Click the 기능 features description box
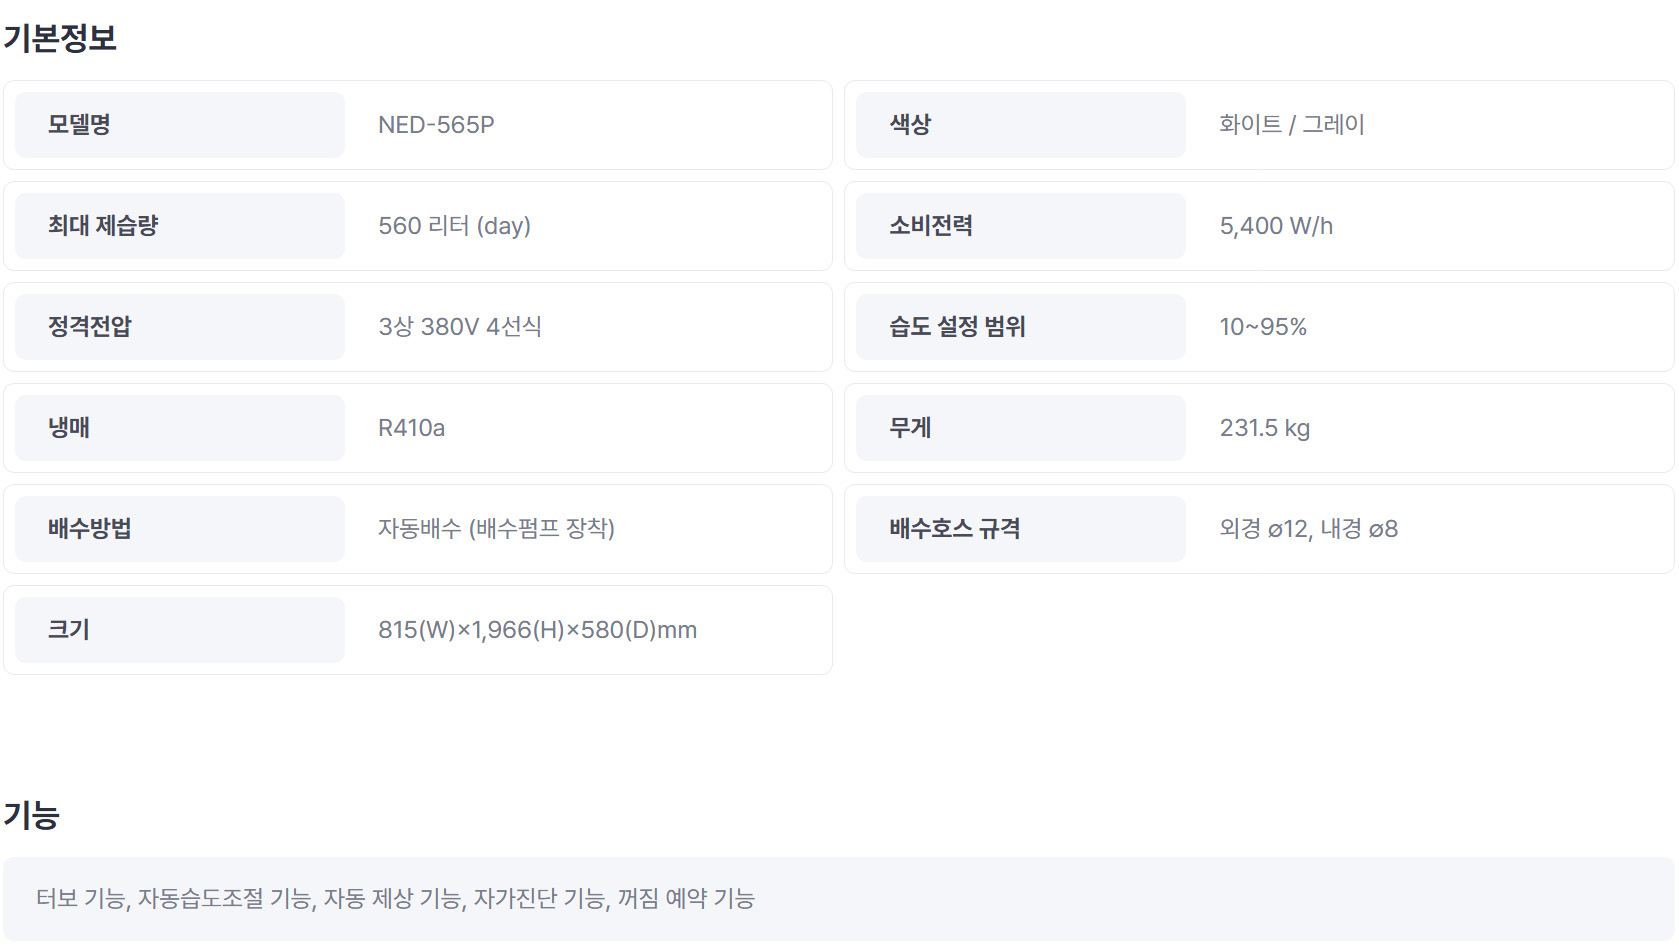The width and height of the screenshot is (1679, 951). click(839, 899)
